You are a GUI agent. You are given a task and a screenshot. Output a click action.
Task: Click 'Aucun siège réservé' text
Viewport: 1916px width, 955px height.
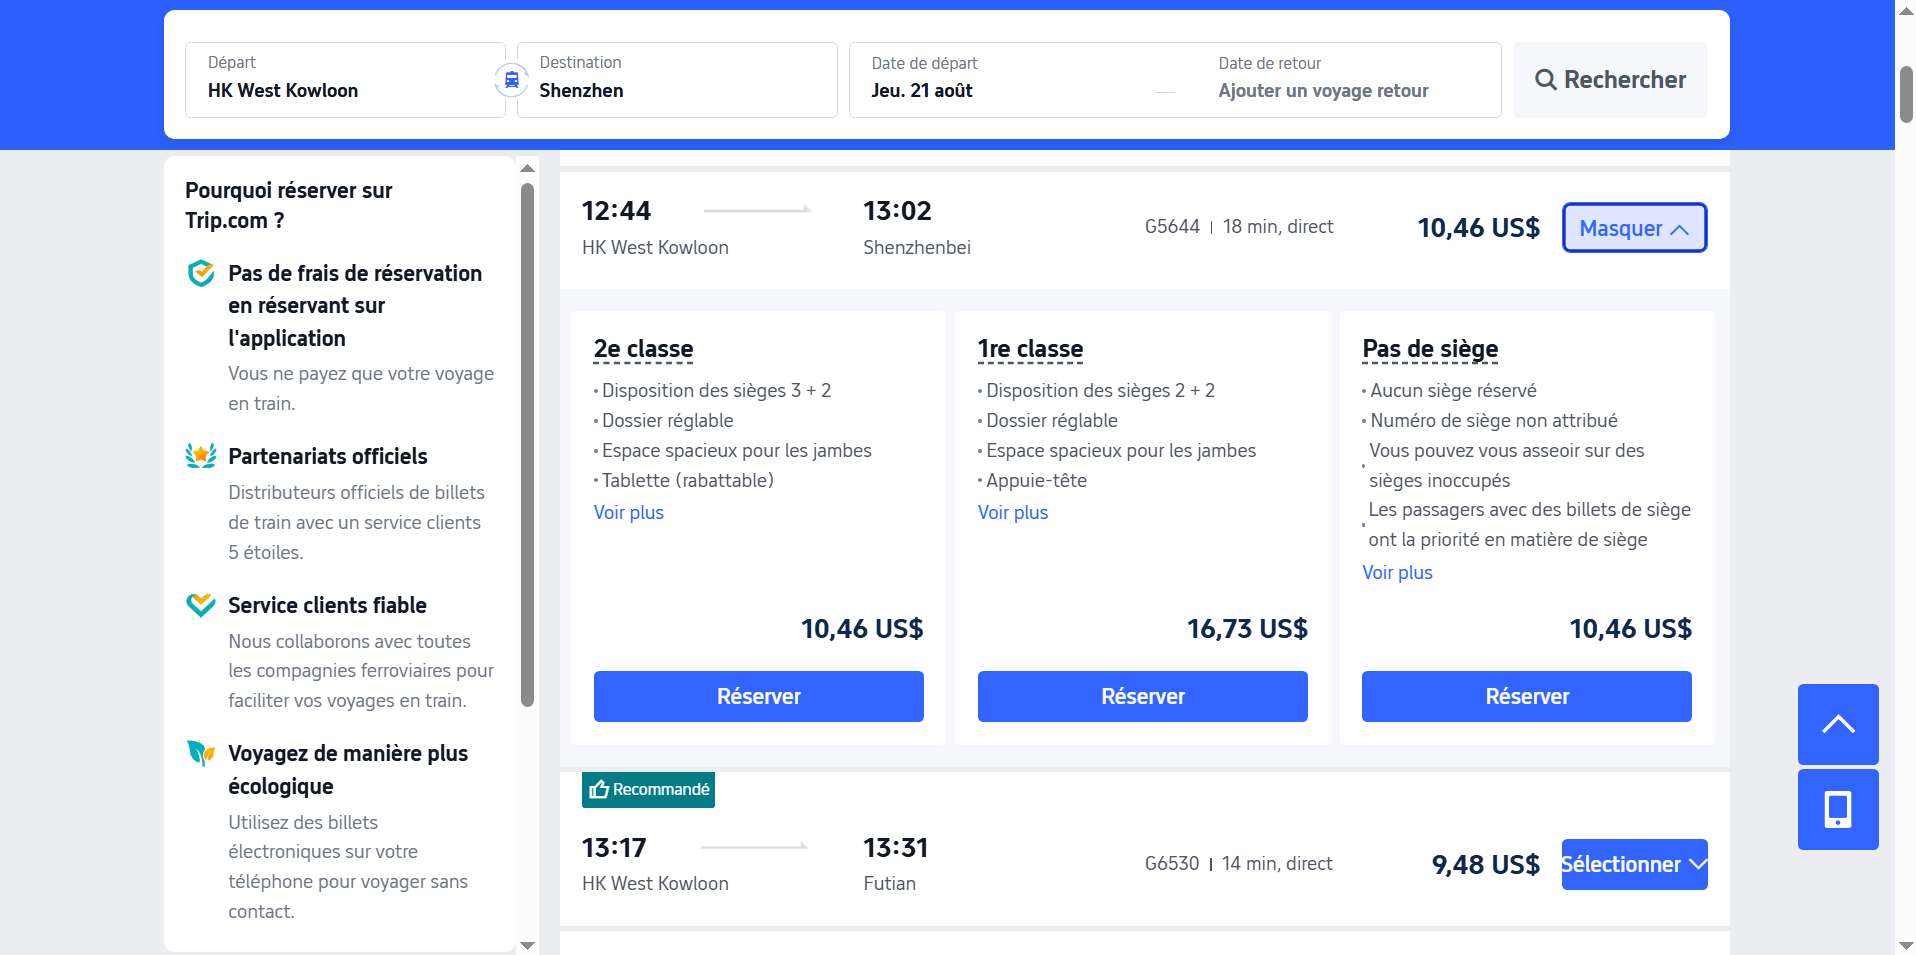(1453, 390)
